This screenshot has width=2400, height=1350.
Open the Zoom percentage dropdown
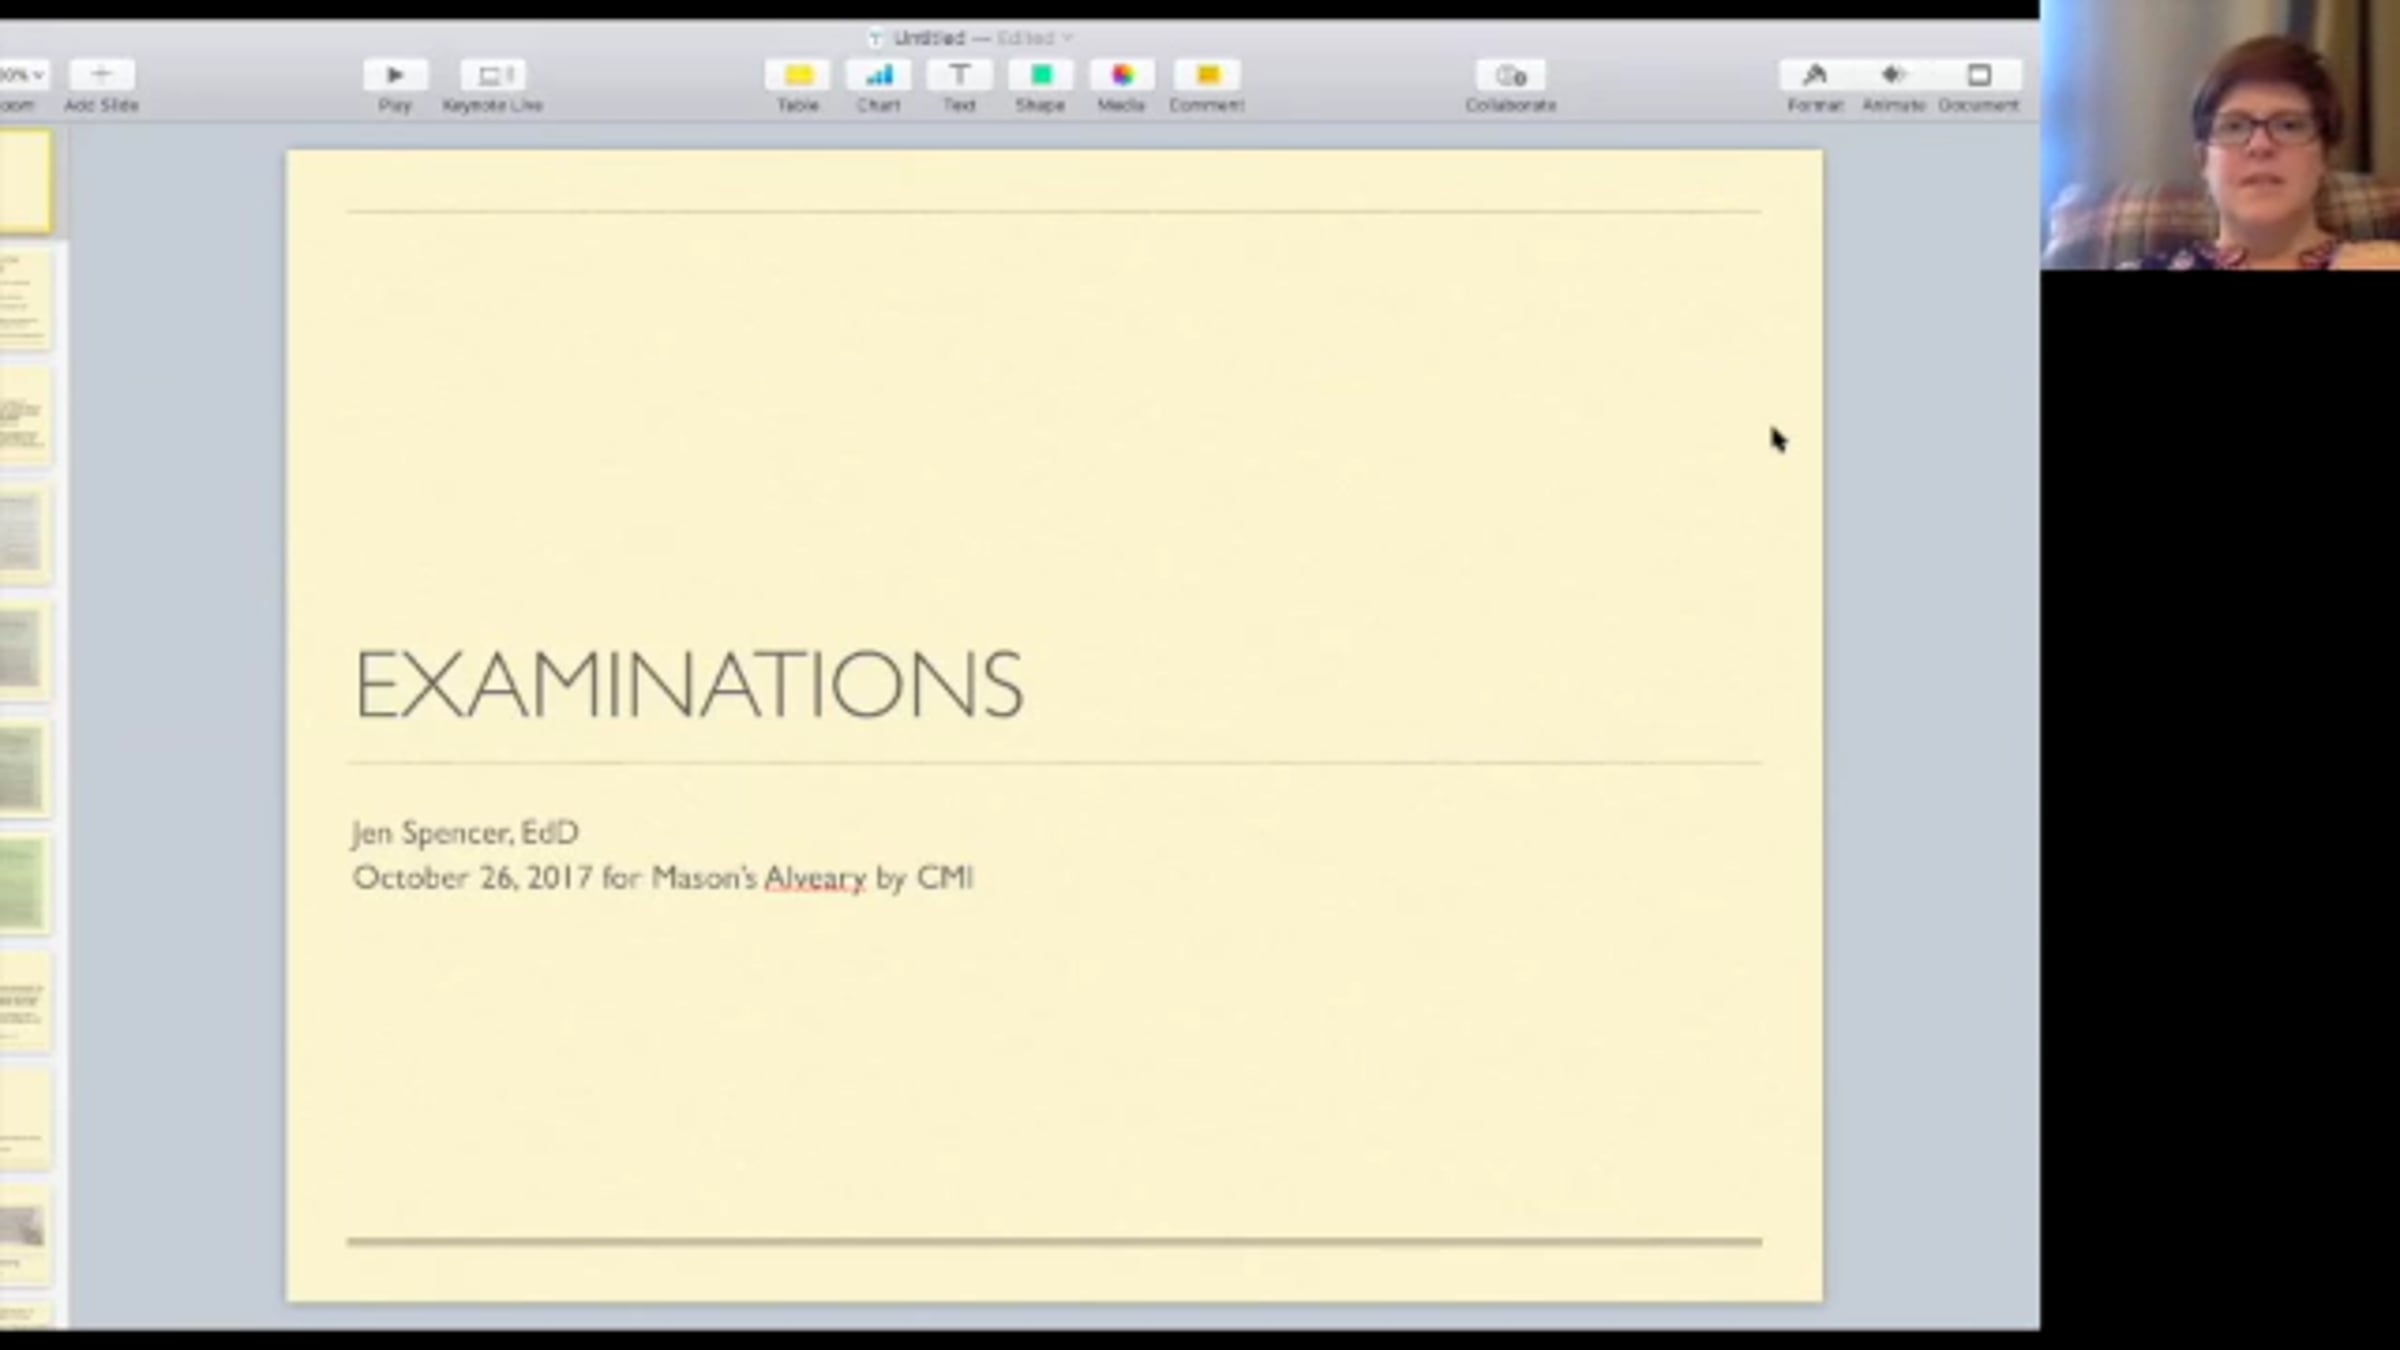click(22, 75)
